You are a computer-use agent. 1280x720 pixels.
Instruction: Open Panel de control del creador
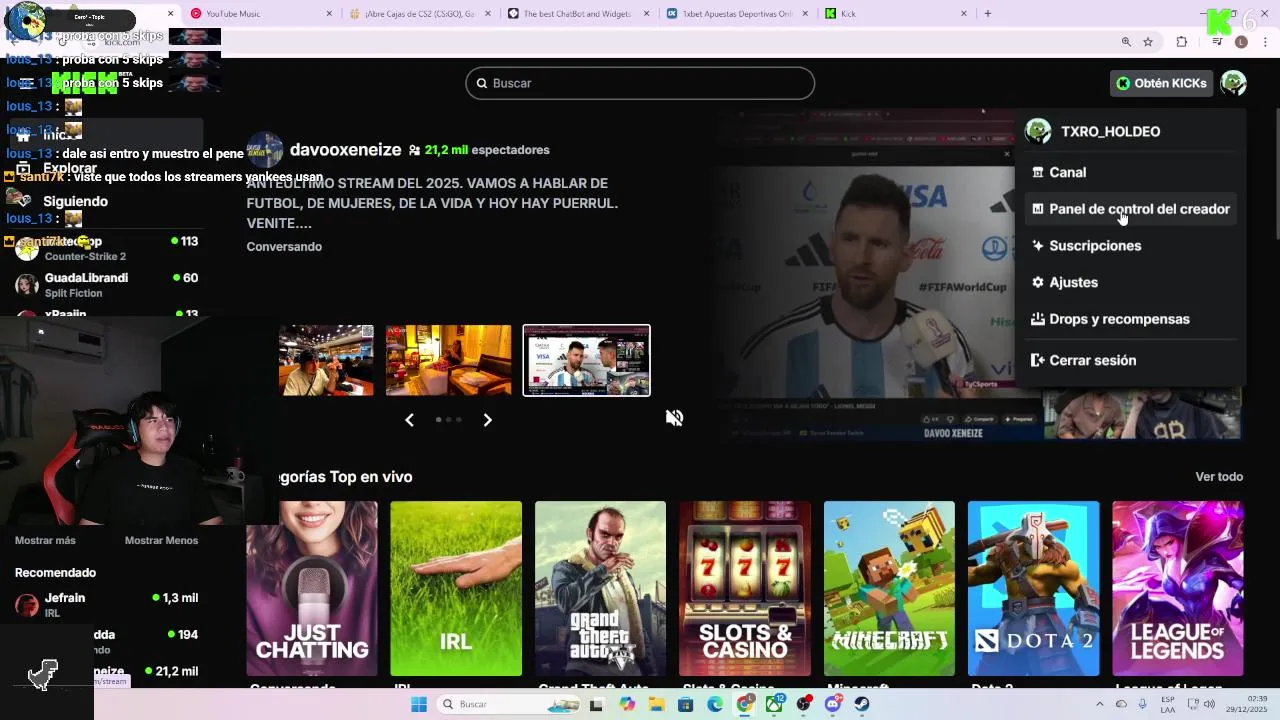1130,209
